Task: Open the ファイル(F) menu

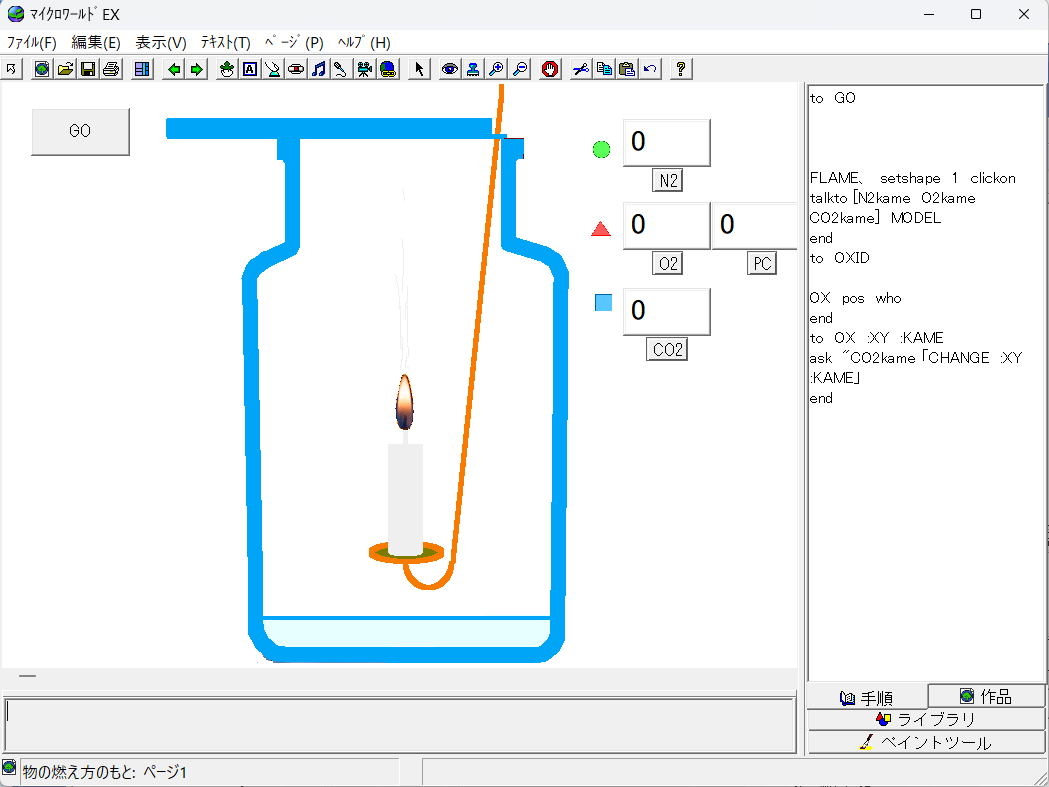Action: click(31, 43)
